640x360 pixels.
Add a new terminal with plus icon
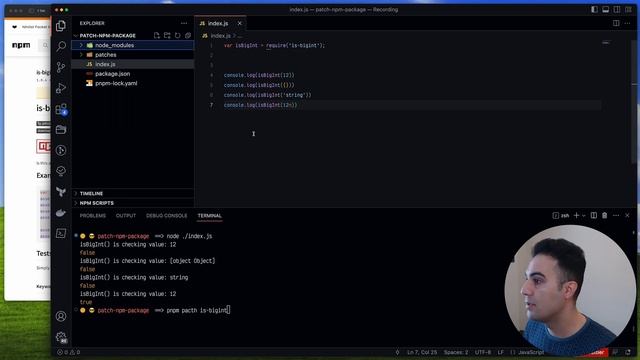[x=576, y=216]
